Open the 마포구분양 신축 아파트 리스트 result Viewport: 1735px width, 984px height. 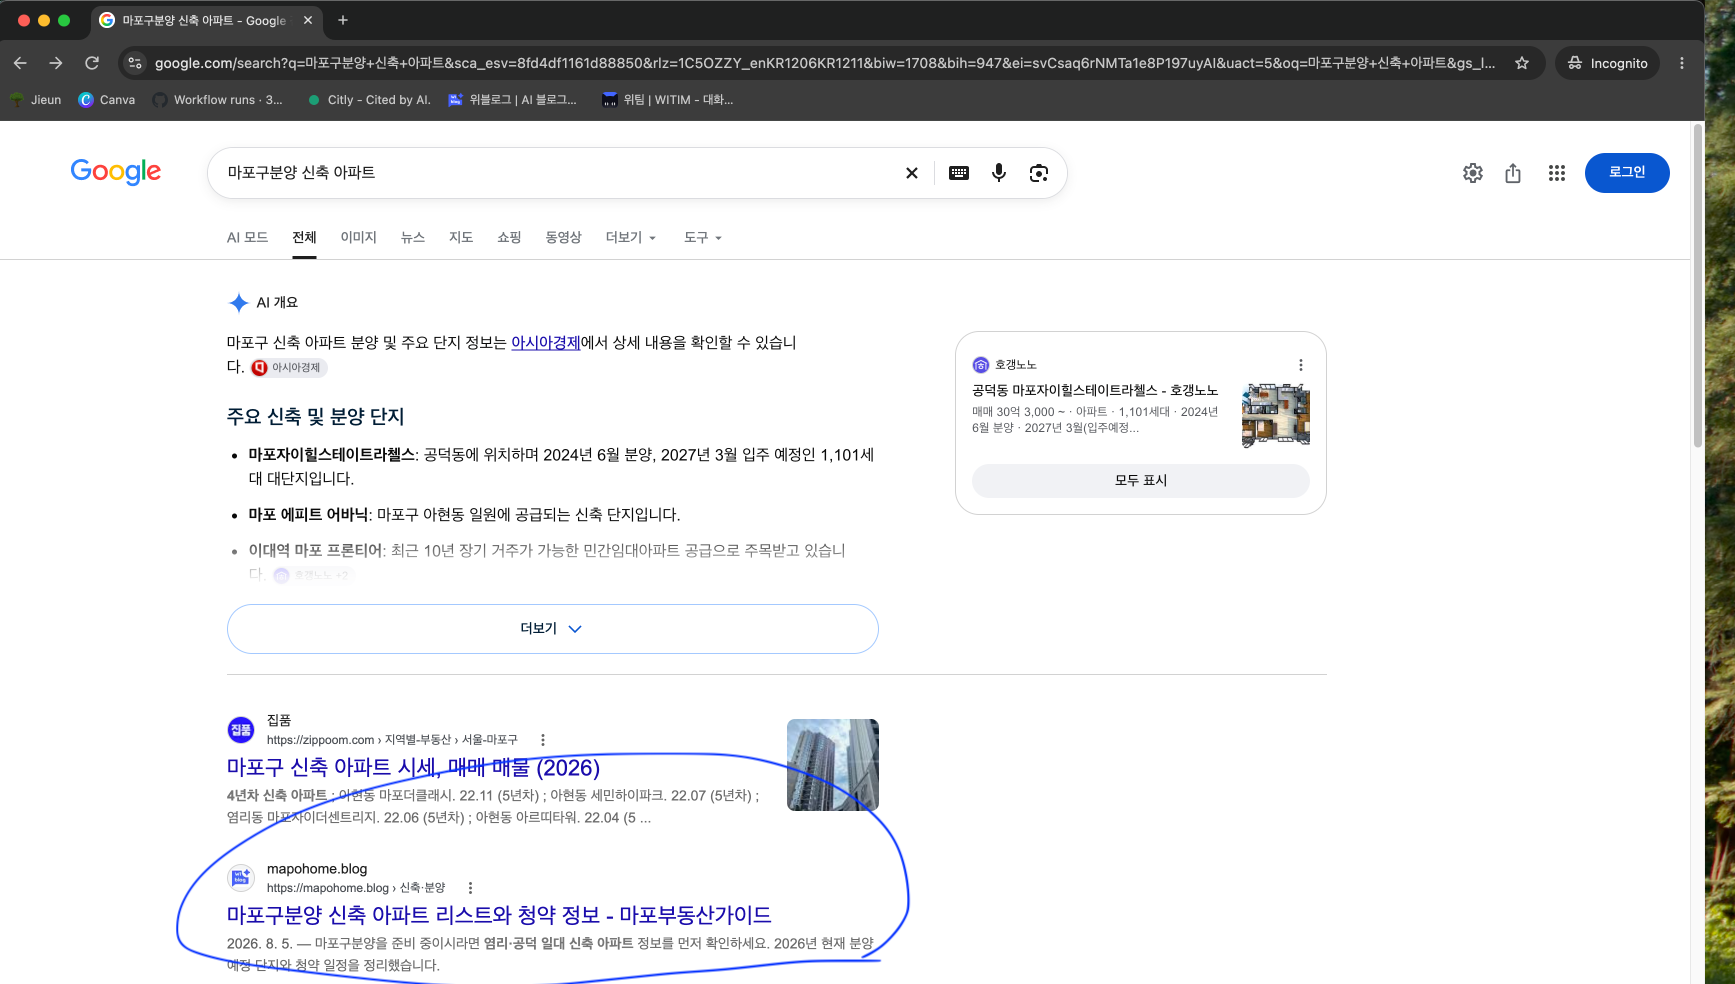tap(499, 915)
